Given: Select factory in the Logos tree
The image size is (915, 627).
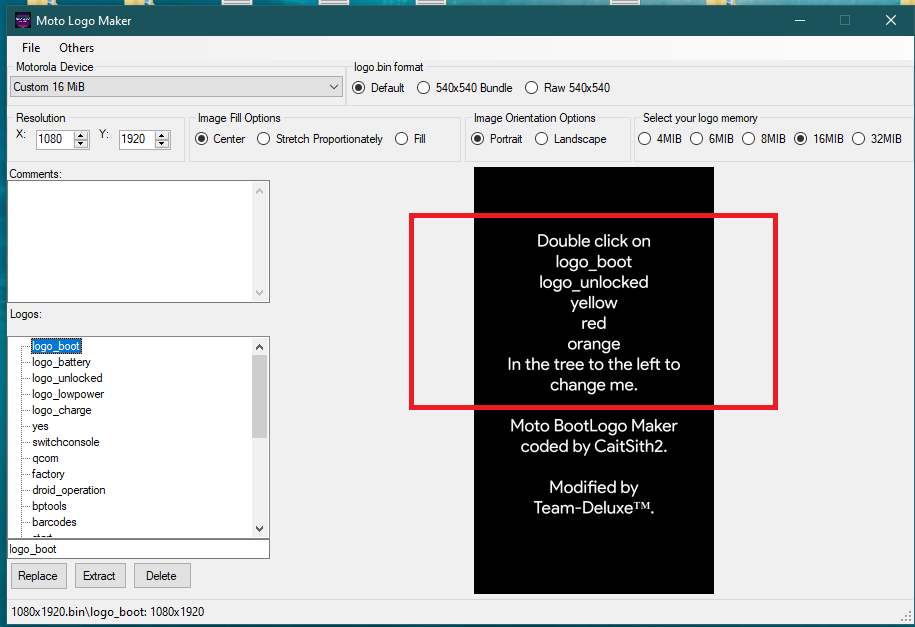Looking at the screenshot, I should (x=48, y=474).
